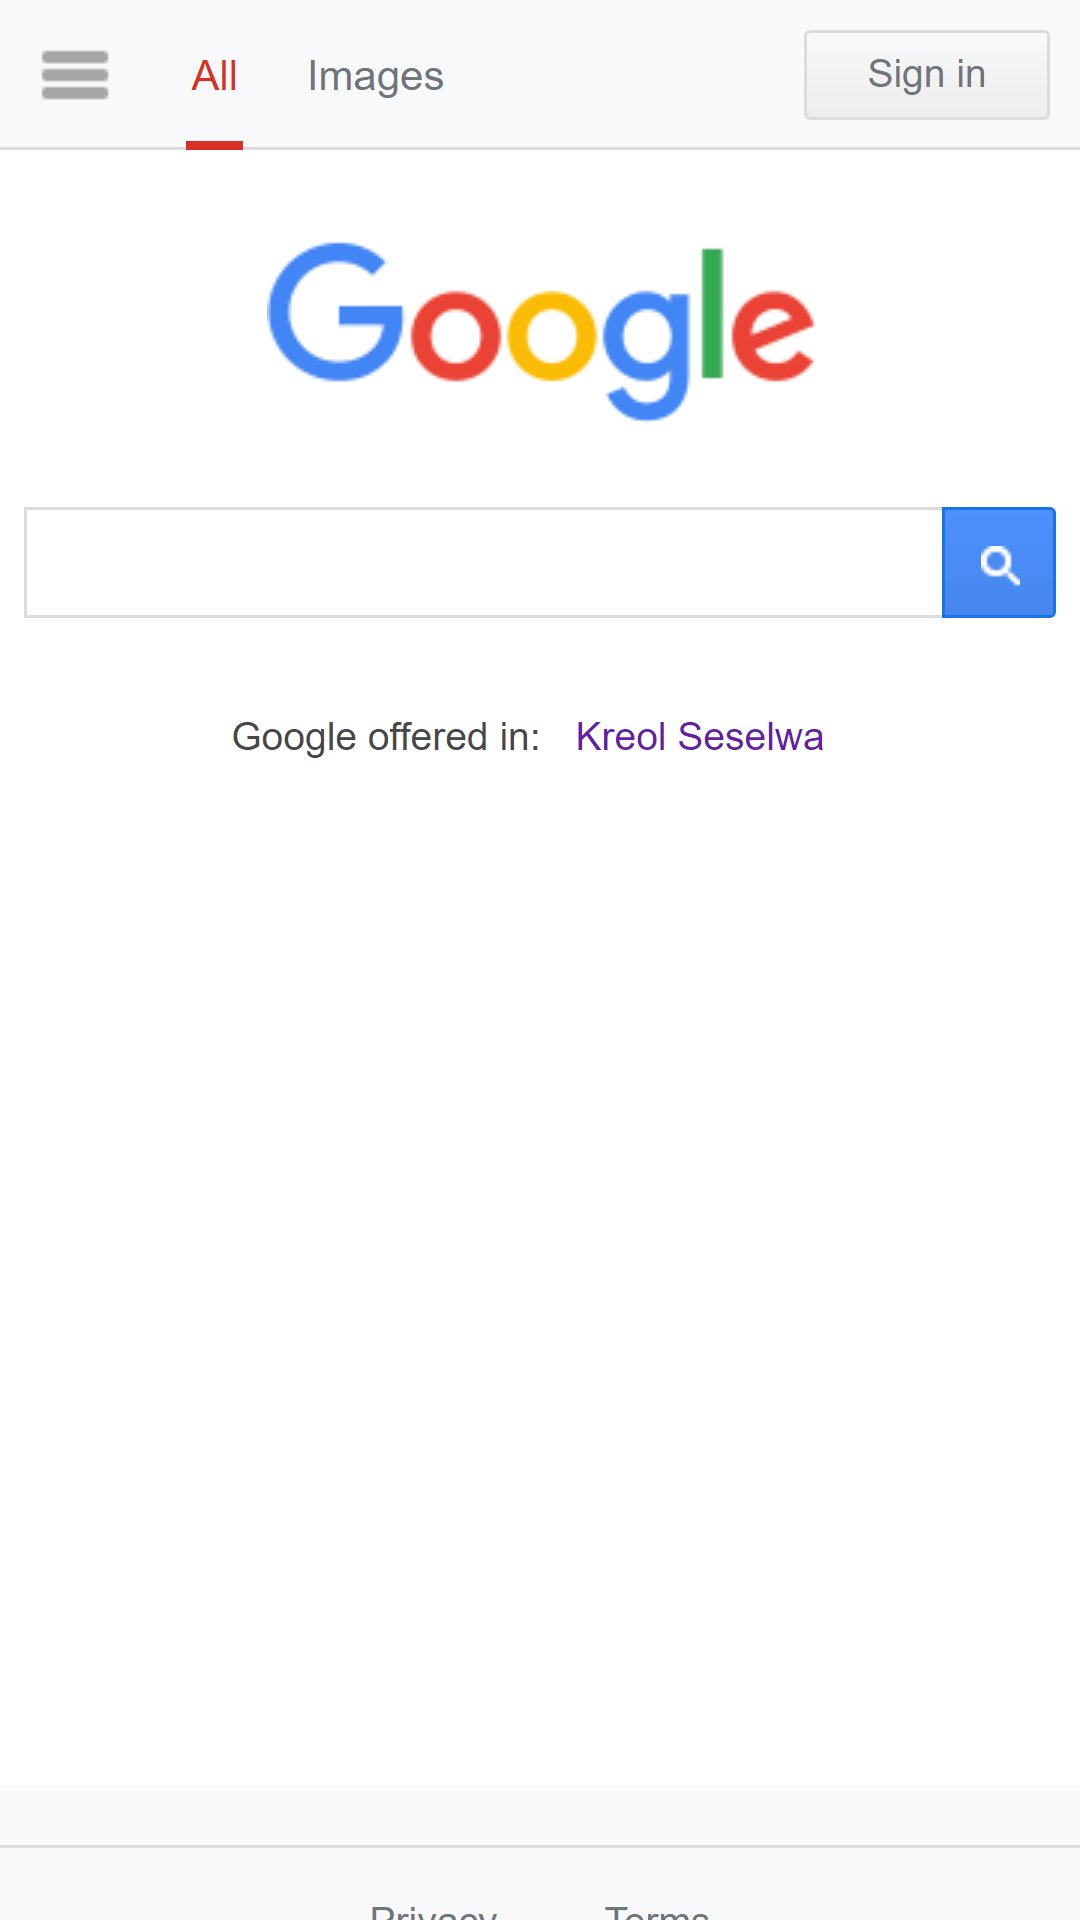1080x1920 pixels.
Task: Open the Terms footer link
Action: (657, 1910)
